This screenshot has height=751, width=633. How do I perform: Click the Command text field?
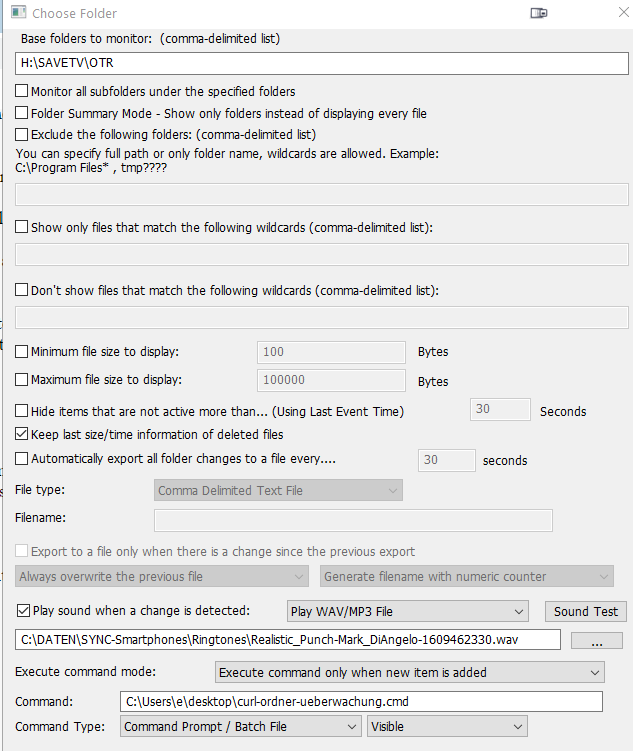point(360,701)
